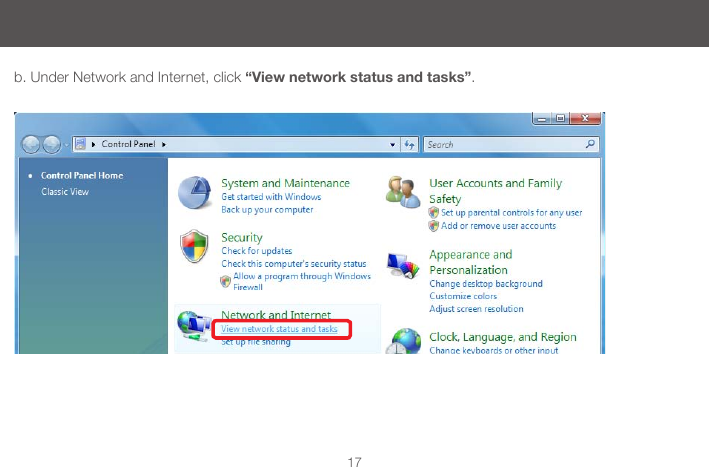Open System and Maintenance category
The height and width of the screenshot is (467, 709).
285,183
